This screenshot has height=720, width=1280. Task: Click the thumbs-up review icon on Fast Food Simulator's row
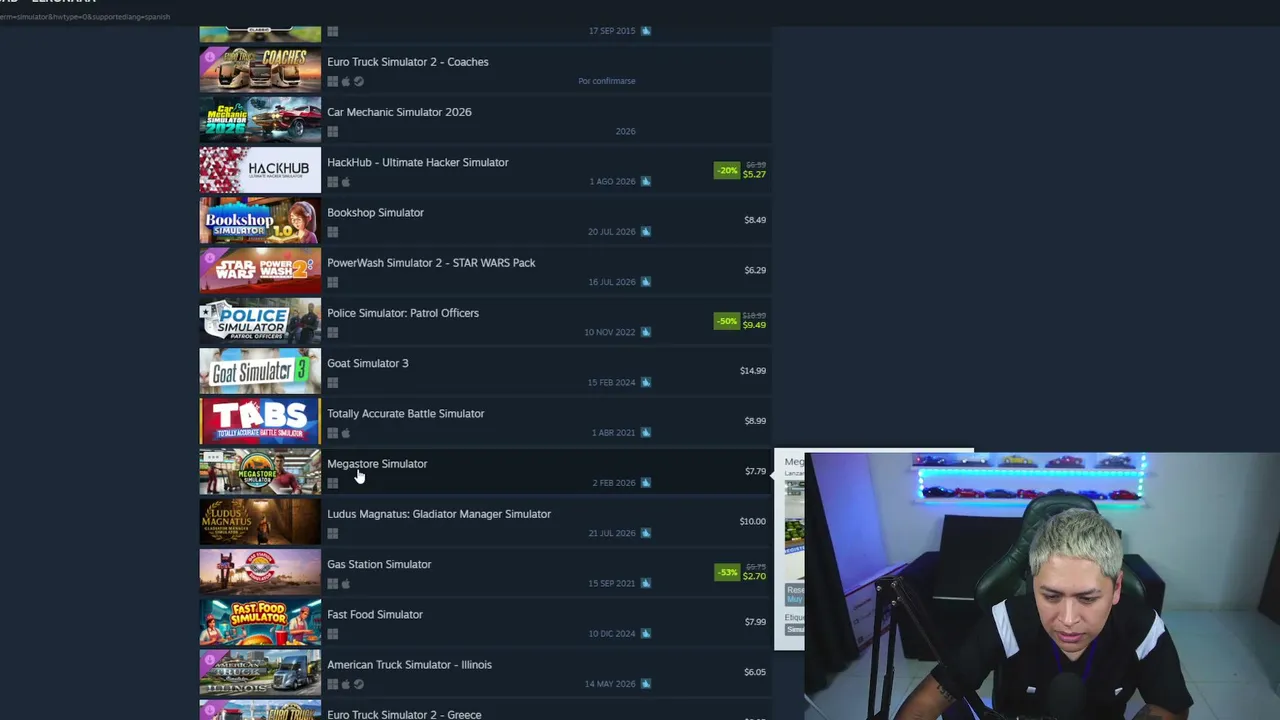(646, 633)
